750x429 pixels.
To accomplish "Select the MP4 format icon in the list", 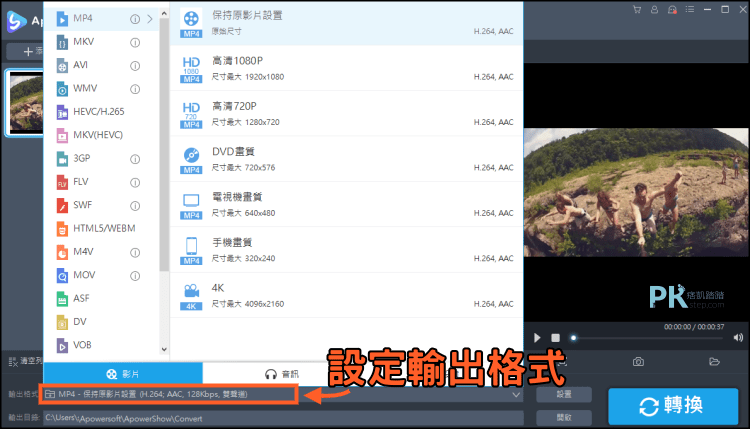I will [62, 19].
